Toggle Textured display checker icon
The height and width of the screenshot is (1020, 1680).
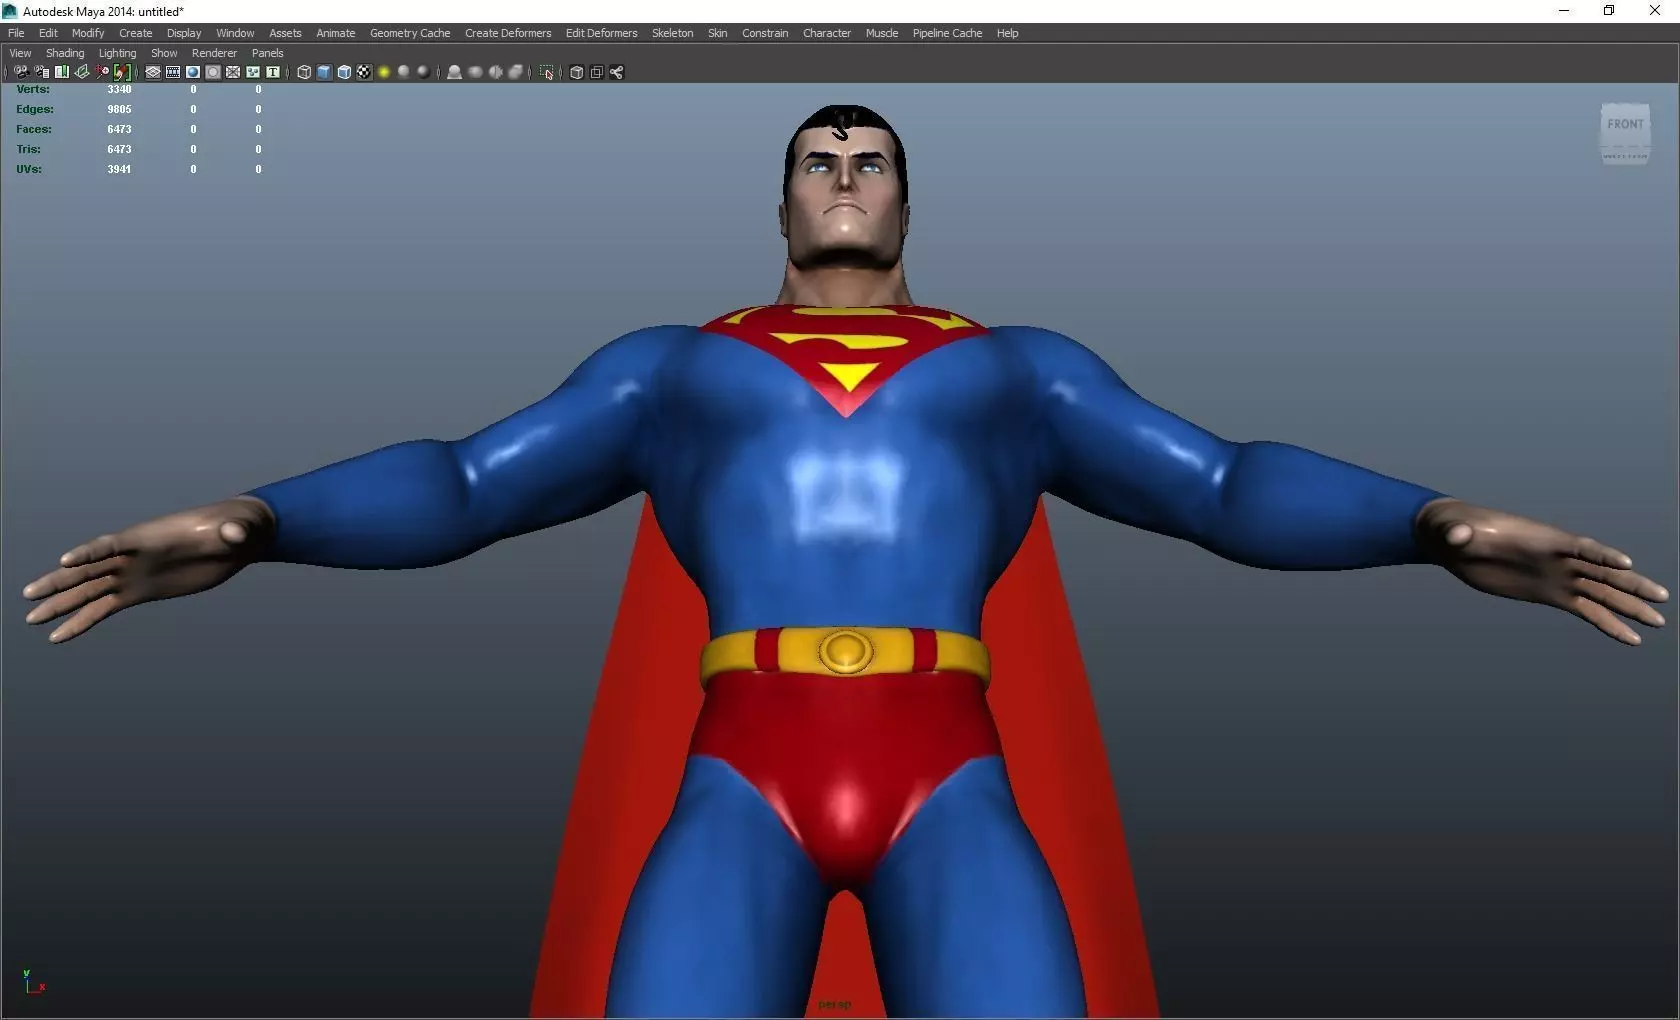[x=364, y=72]
